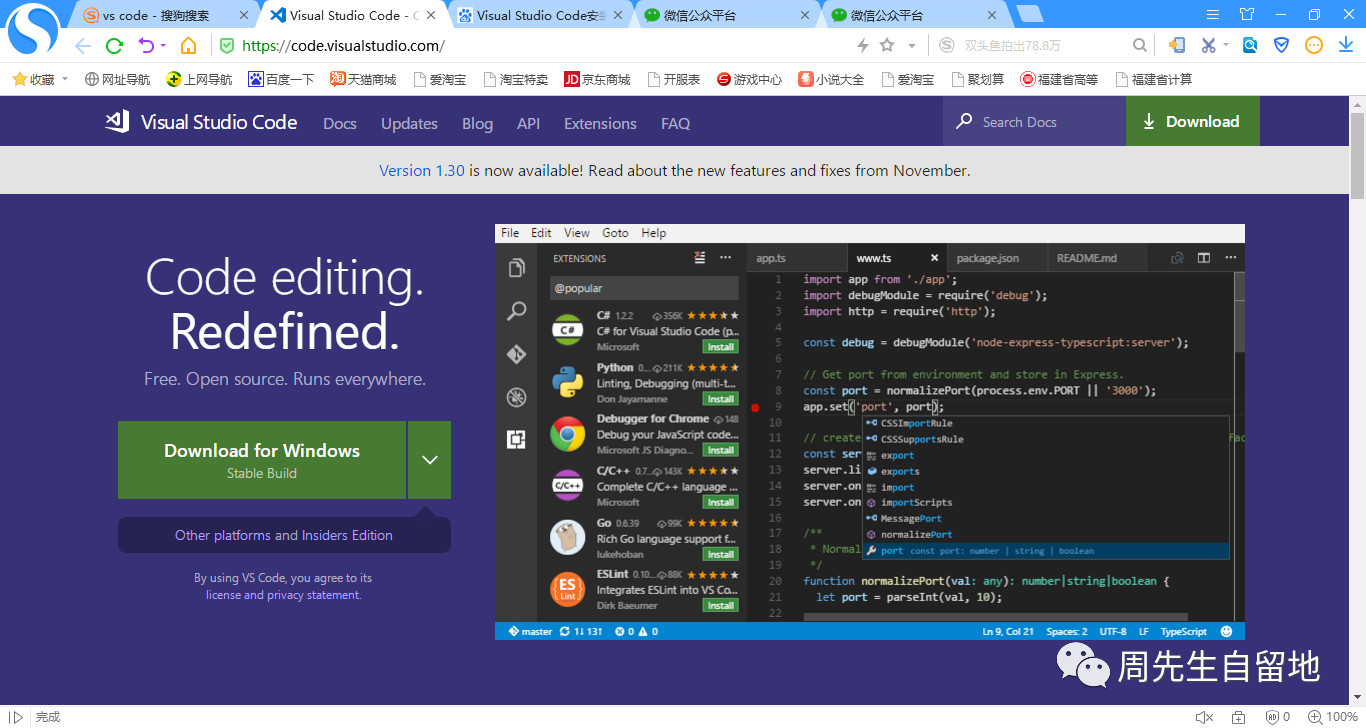
Task: Click the Debug bug icon in the activity bar
Action: (x=516, y=397)
